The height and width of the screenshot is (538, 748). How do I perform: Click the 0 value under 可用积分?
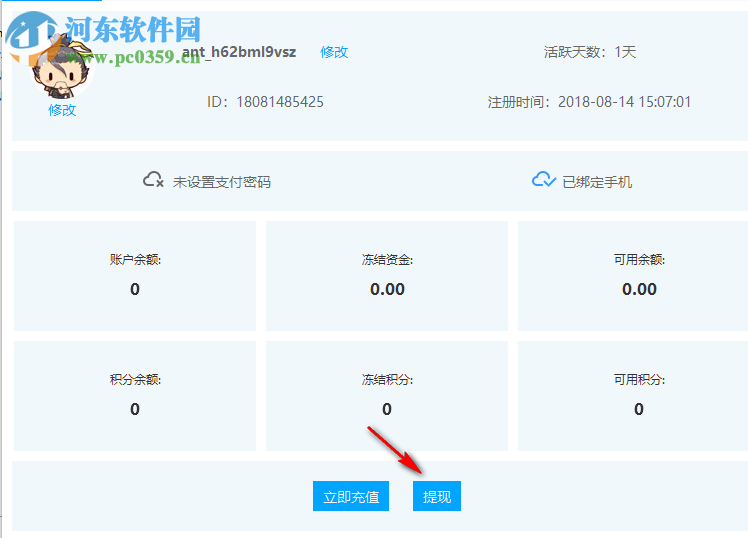click(639, 409)
